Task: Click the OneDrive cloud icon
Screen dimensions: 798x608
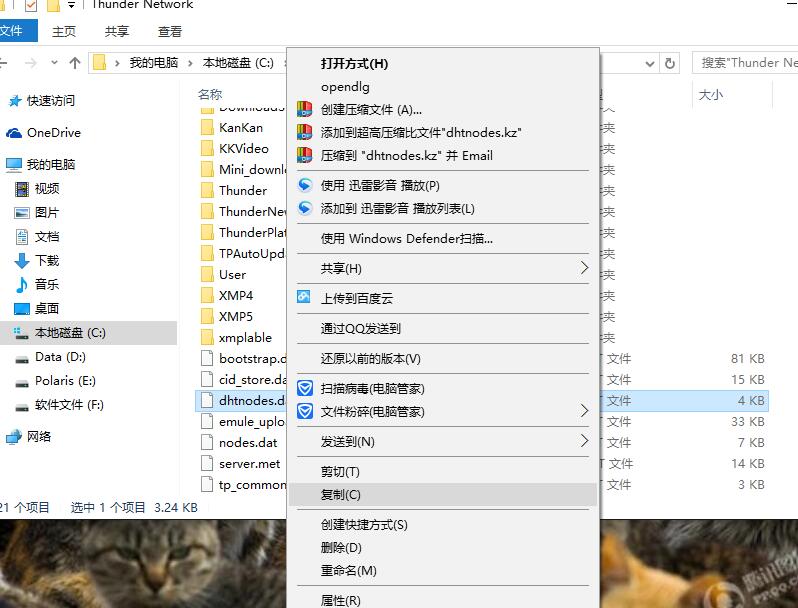Action: pos(14,133)
